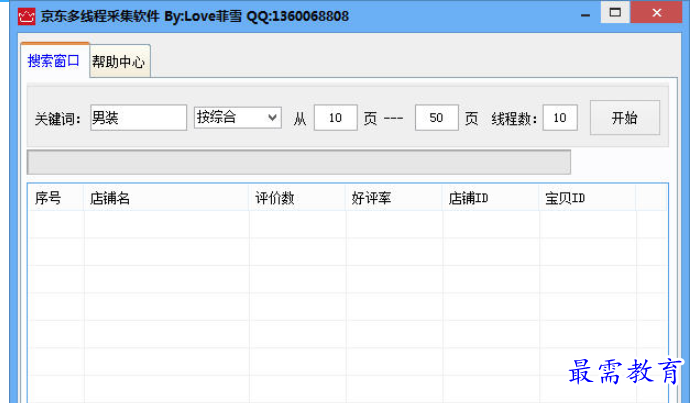The image size is (690, 403).
Task: Focus the 关键词 input containing 男装
Action: [139, 117]
